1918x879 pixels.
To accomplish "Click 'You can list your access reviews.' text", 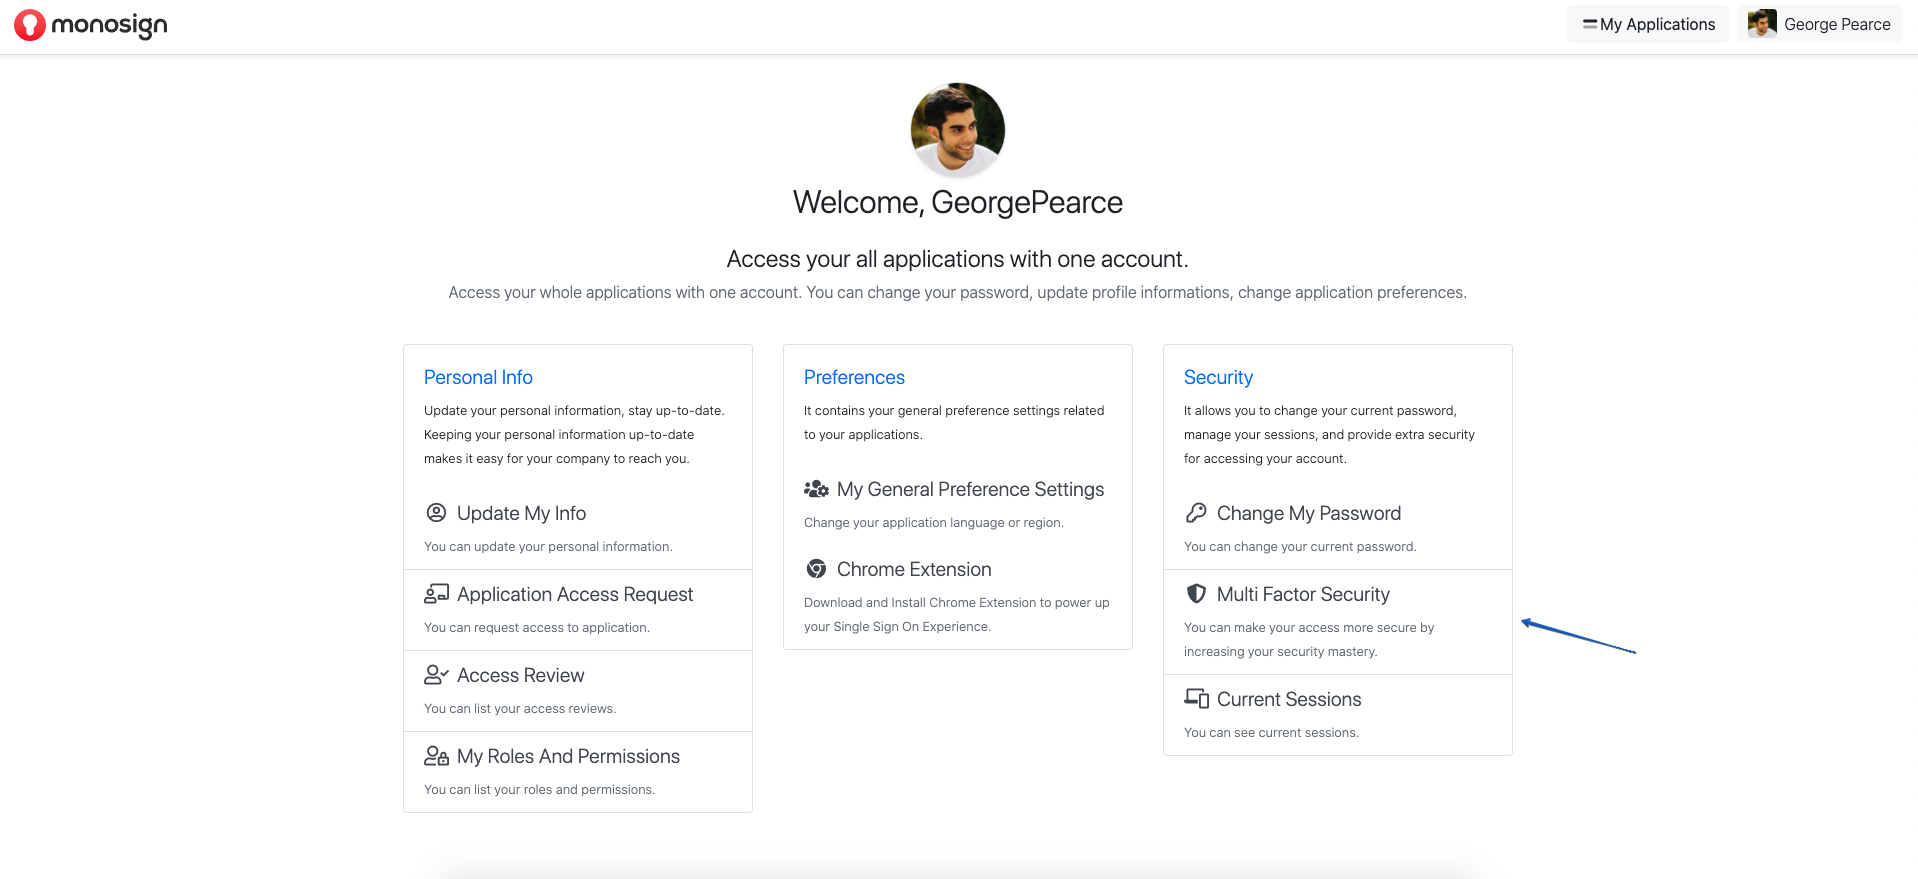I will point(520,709).
